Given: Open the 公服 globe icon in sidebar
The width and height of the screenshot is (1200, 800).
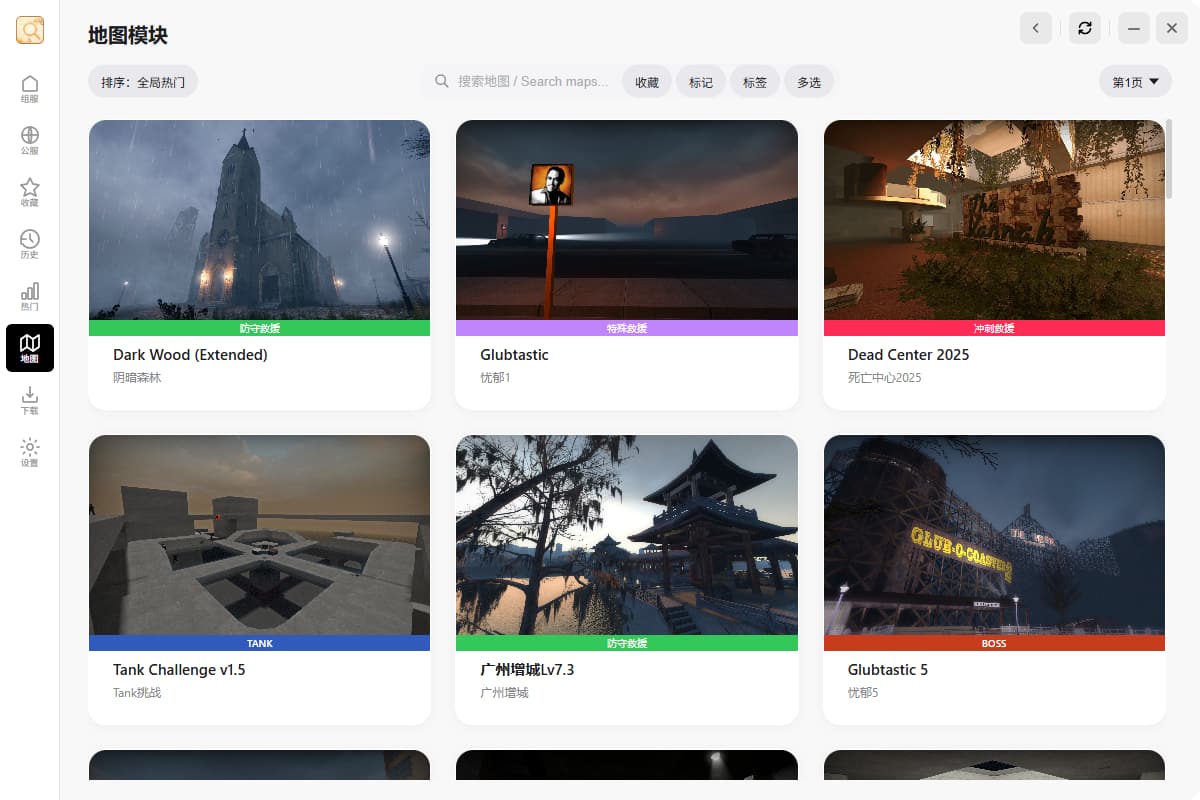Looking at the screenshot, I should (30, 140).
